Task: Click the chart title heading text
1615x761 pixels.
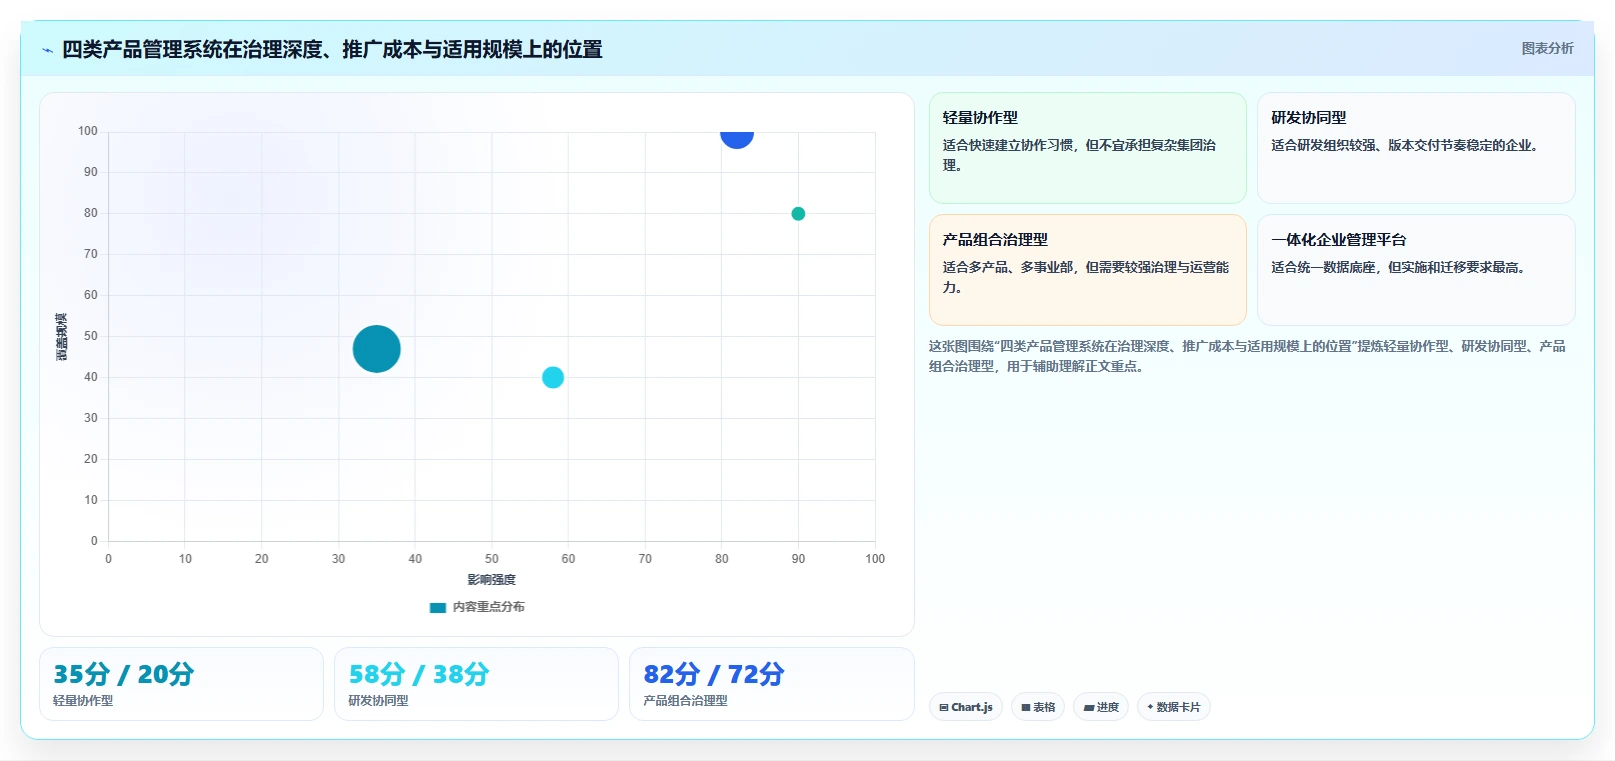Action: [332, 49]
